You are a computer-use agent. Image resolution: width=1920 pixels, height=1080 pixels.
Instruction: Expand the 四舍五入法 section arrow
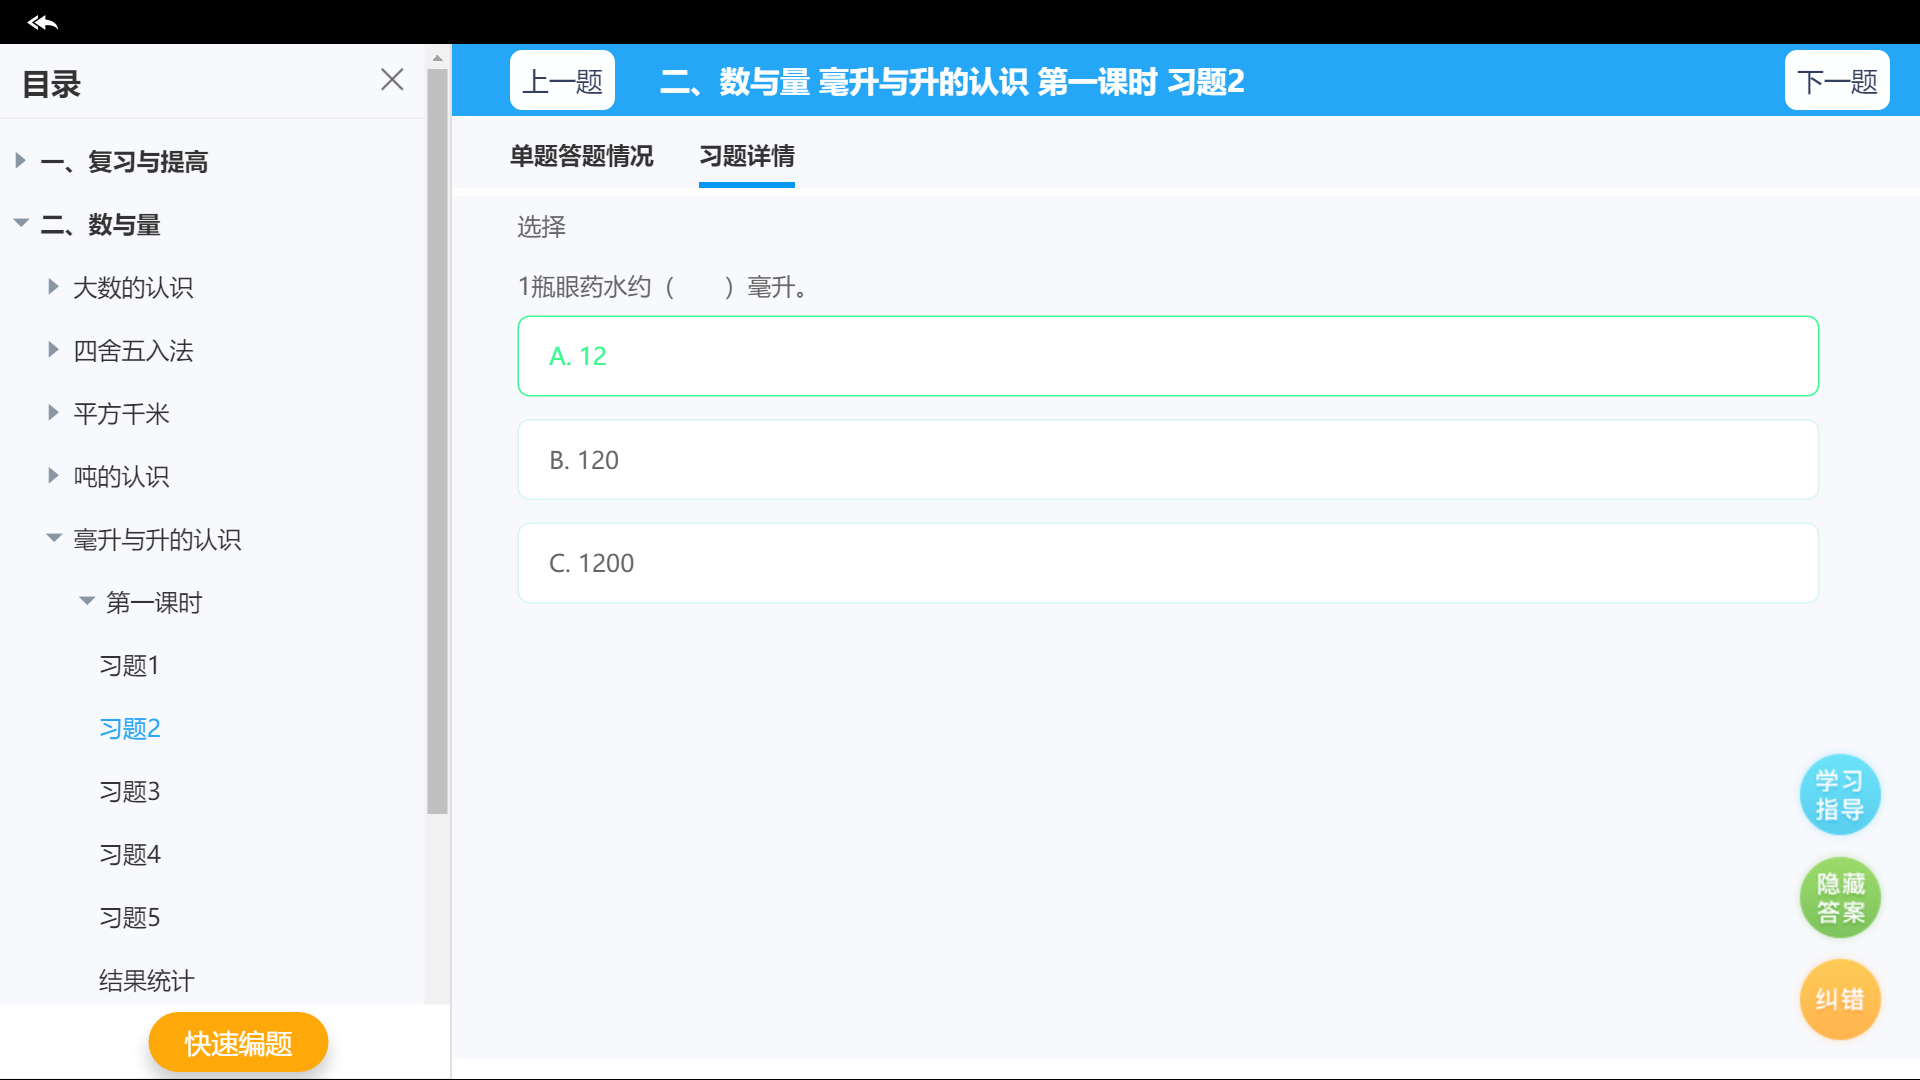[x=53, y=350]
